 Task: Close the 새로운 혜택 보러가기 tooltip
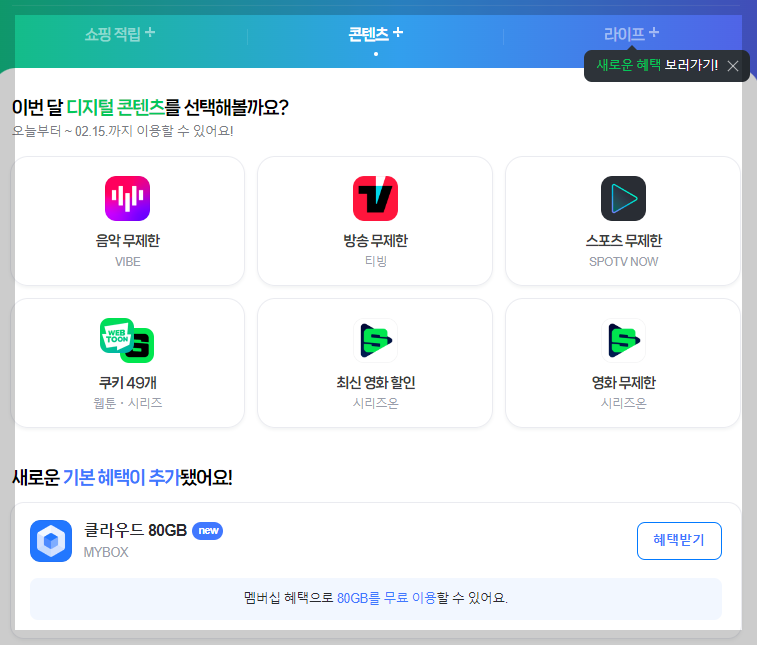[733, 66]
